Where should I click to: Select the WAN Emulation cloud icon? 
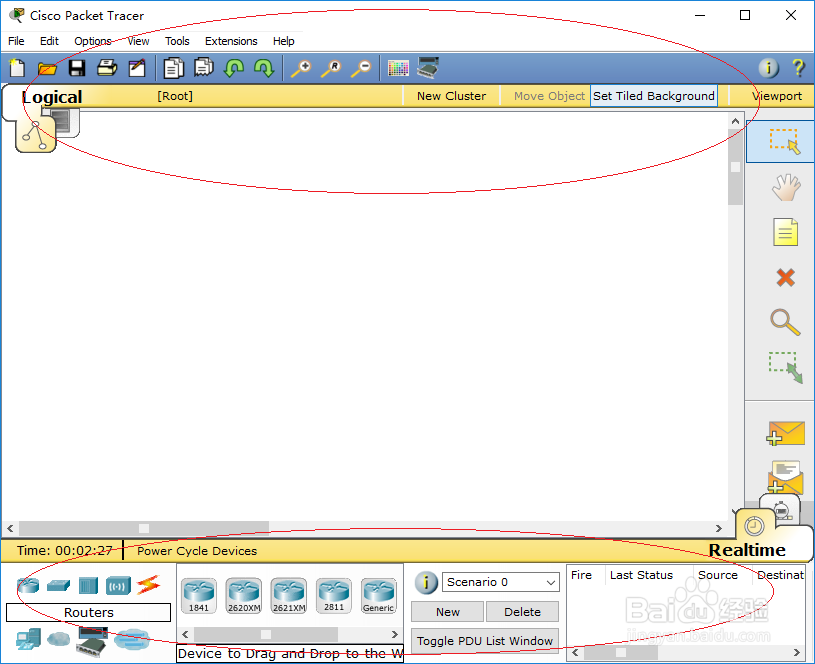point(58,639)
